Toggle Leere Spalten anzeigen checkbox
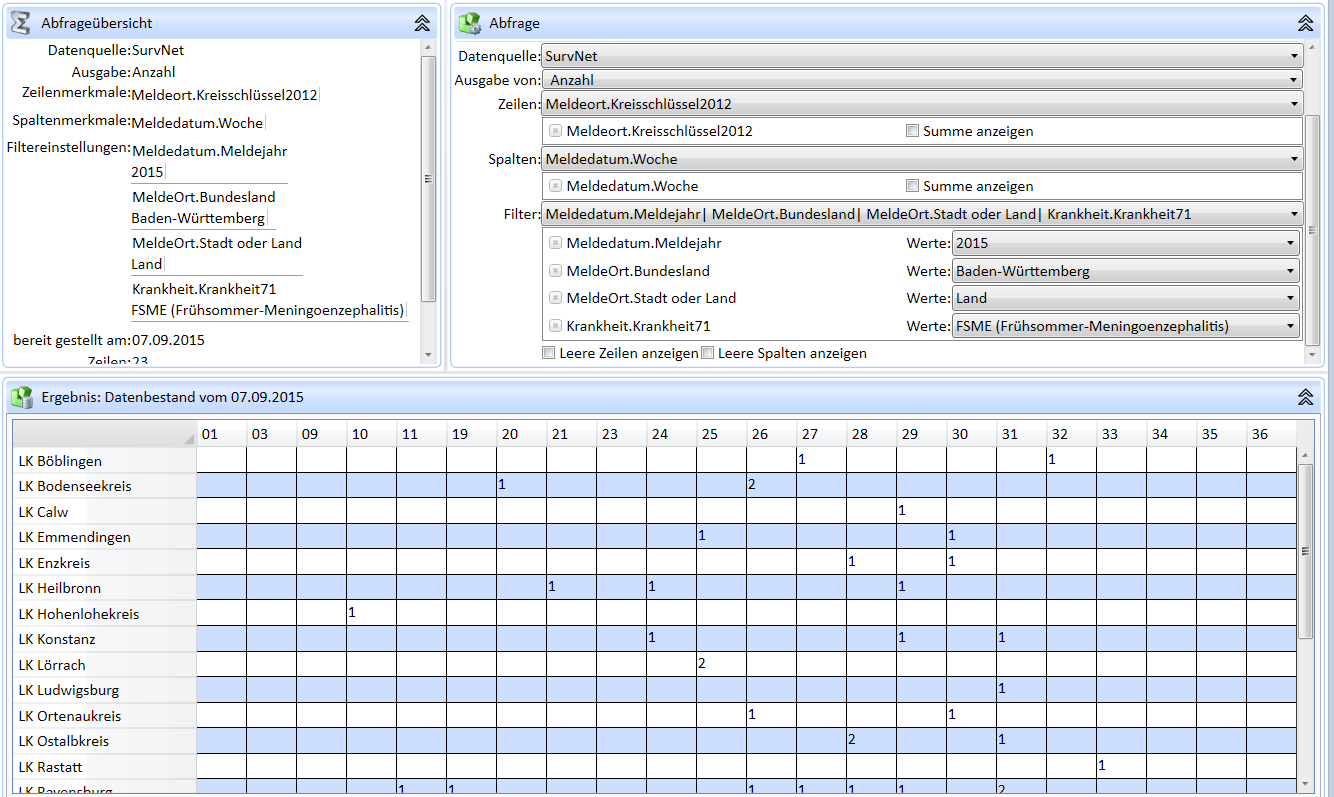The height and width of the screenshot is (797, 1334). tap(707, 353)
